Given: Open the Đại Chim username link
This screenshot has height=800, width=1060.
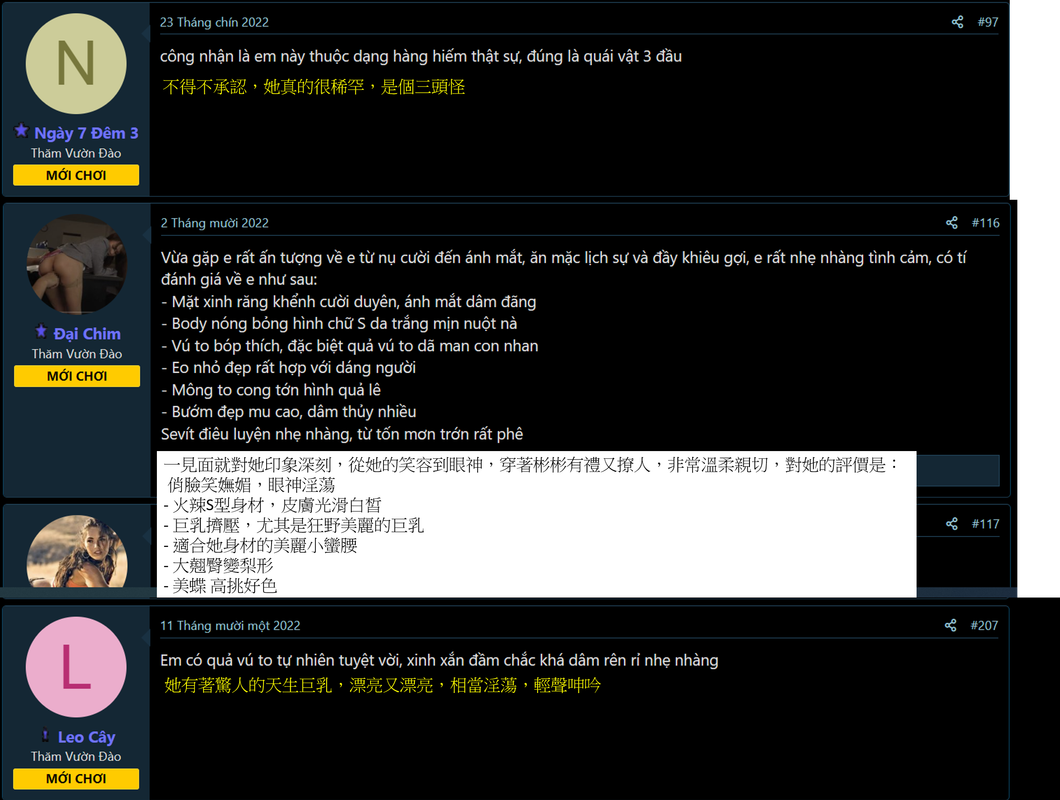Looking at the screenshot, I should (x=87, y=334).
